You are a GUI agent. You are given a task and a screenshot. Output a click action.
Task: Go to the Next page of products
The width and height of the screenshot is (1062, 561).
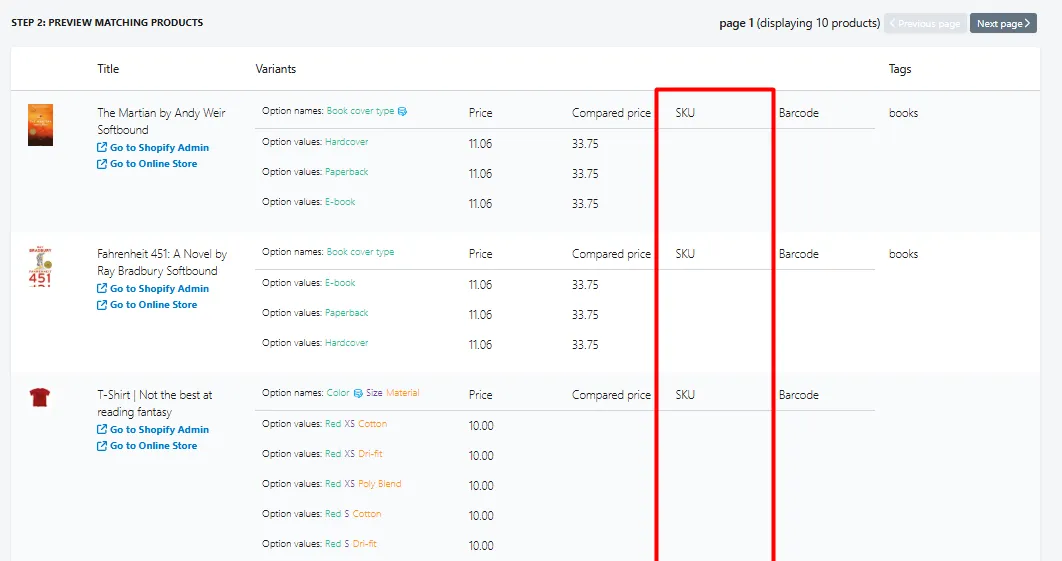[1003, 23]
